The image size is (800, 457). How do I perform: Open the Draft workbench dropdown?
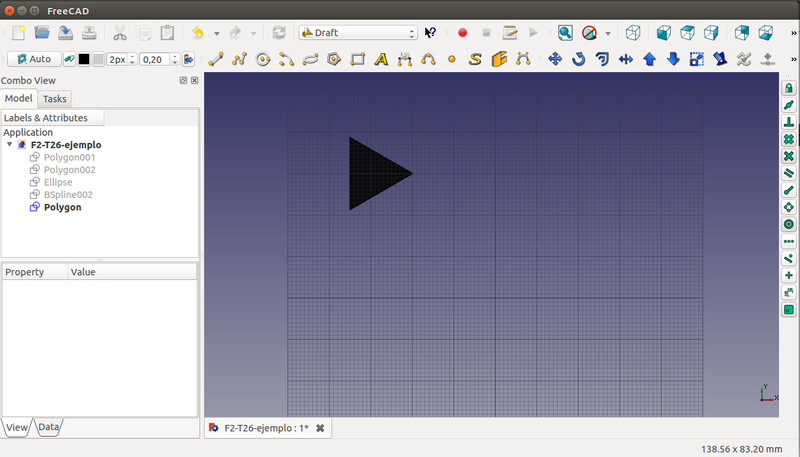click(x=358, y=33)
